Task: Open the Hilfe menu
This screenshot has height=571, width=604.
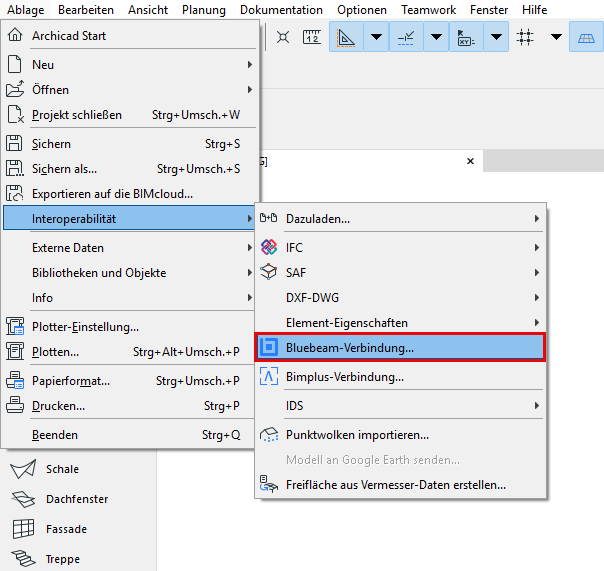Action: 534,10
